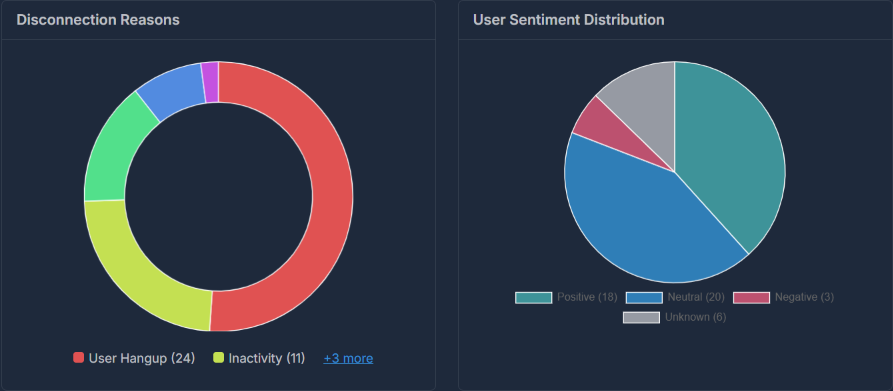Open the '+3 more' disconnection reasons link

pyautogui.click(x=348, y=359)
